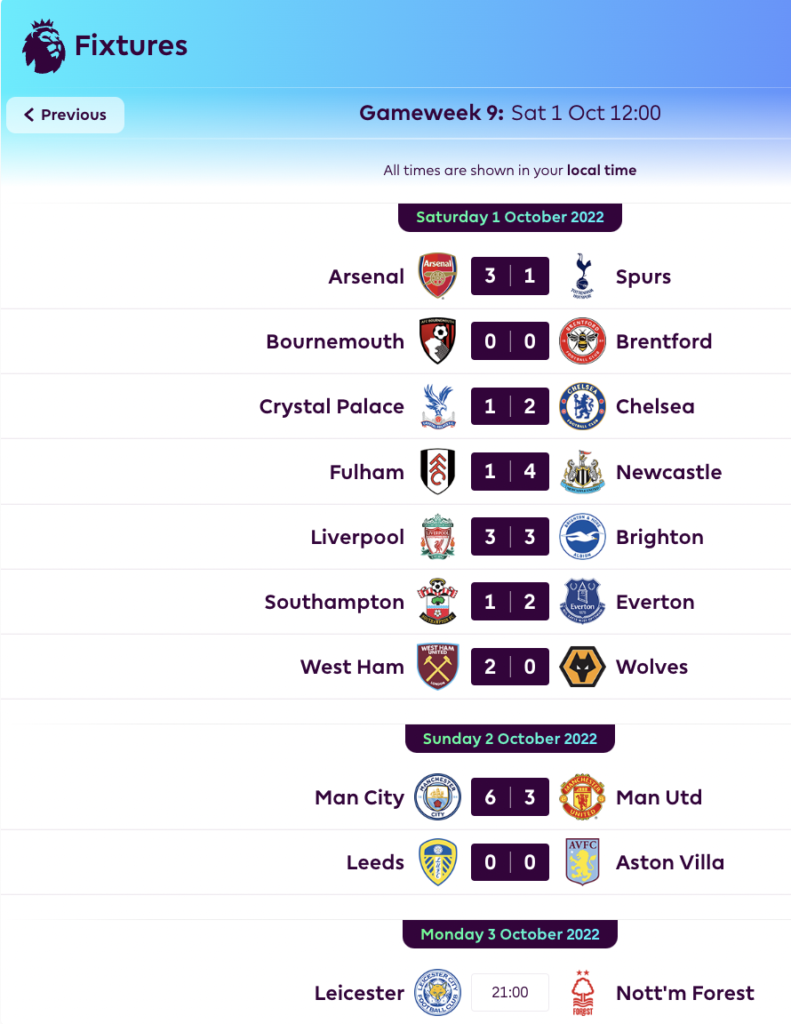Go to the Previous gameweek
This screenshot has width=791, height=1024.
[65, 115]
